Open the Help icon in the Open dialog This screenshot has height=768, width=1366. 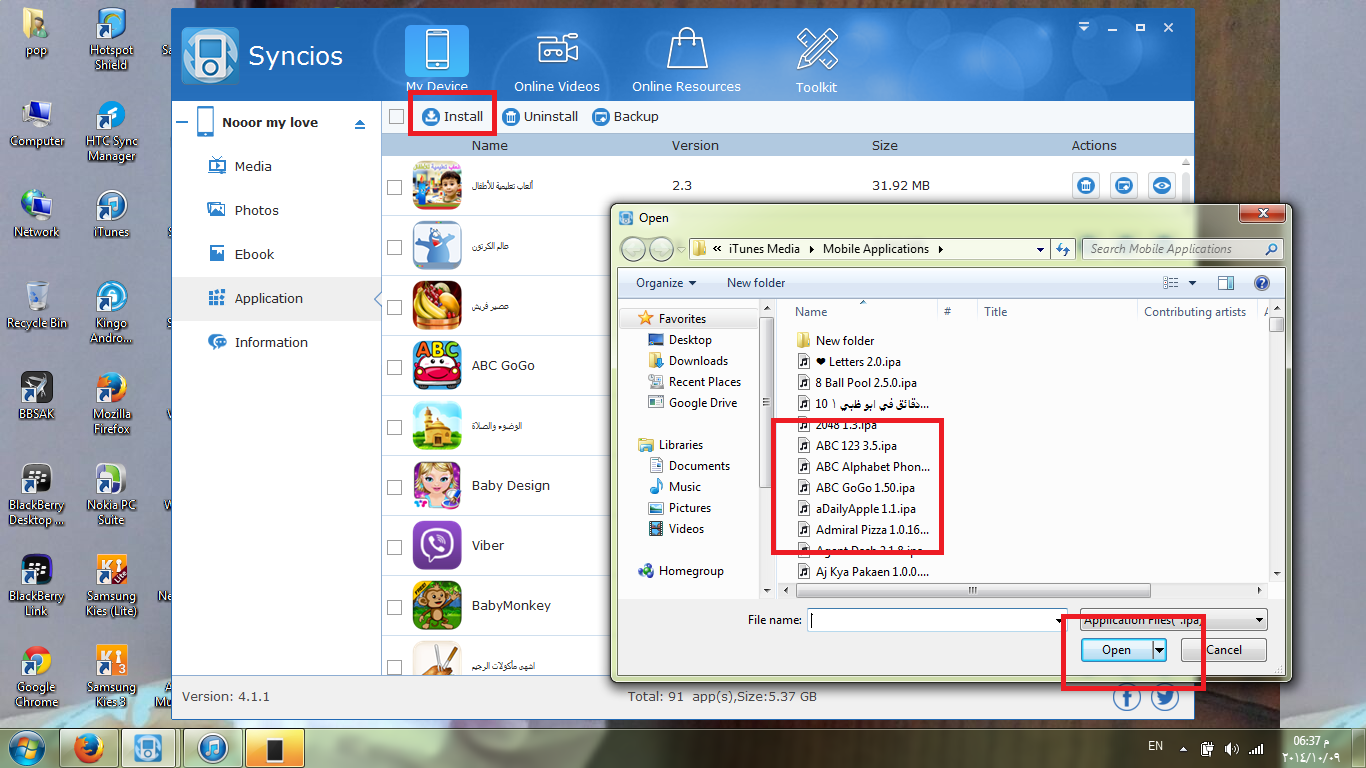[1261, 283]
